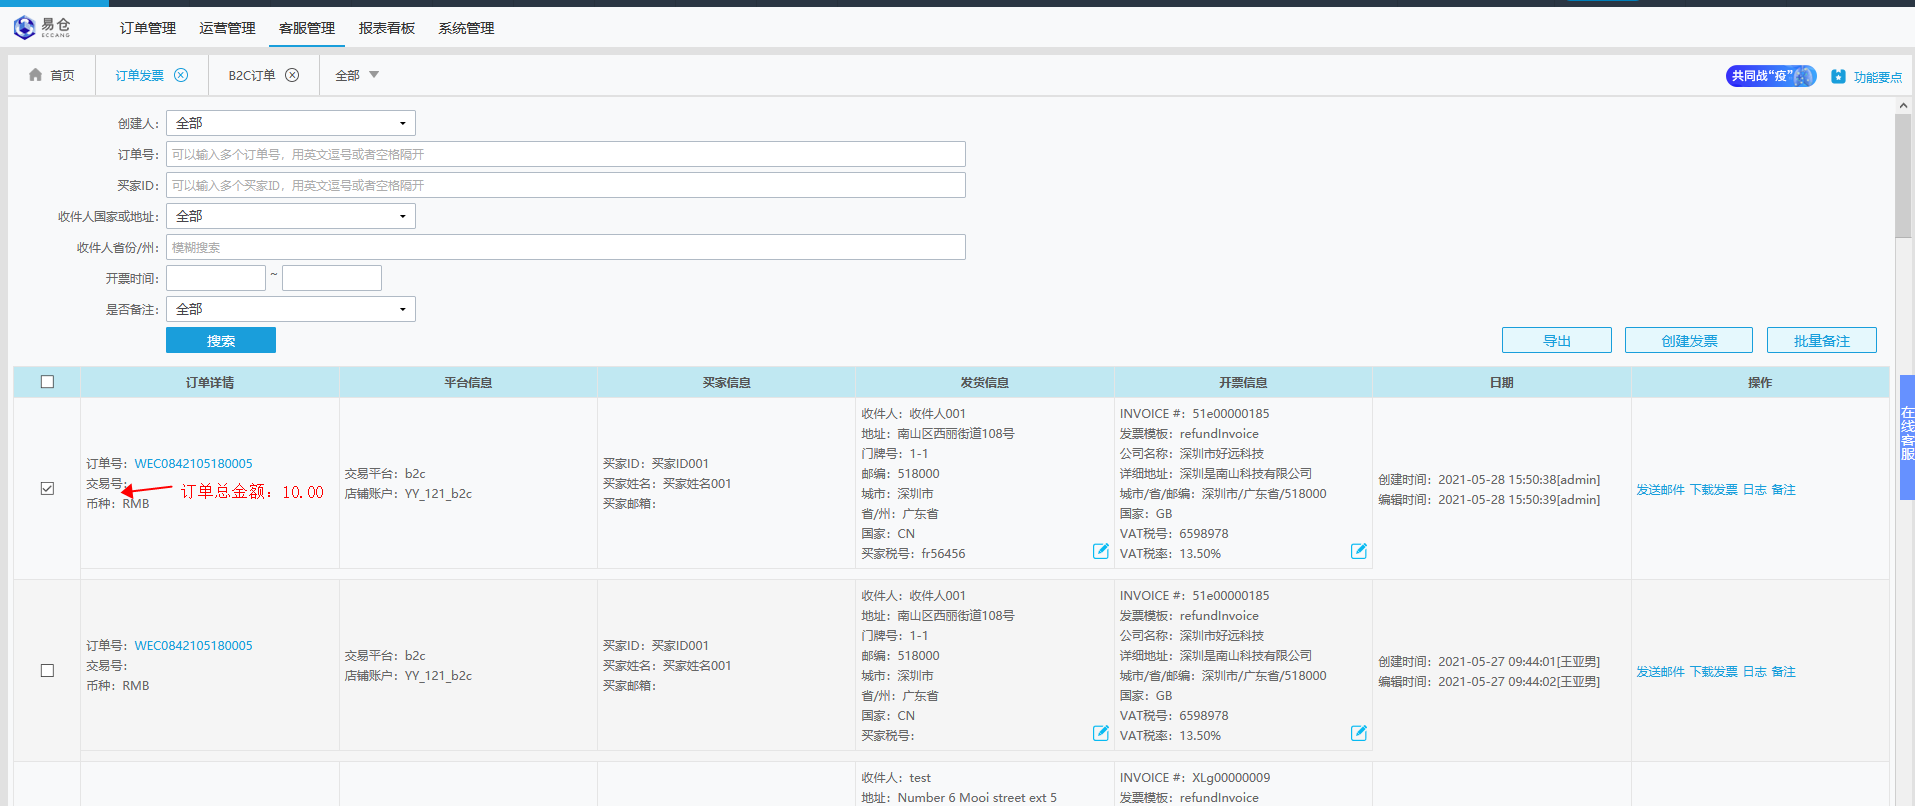Uncheck the row created 2021-05-28 15:50:38
Viewport: 1915px width, 806px height.
pyautogui.click(x=47, y=489)
